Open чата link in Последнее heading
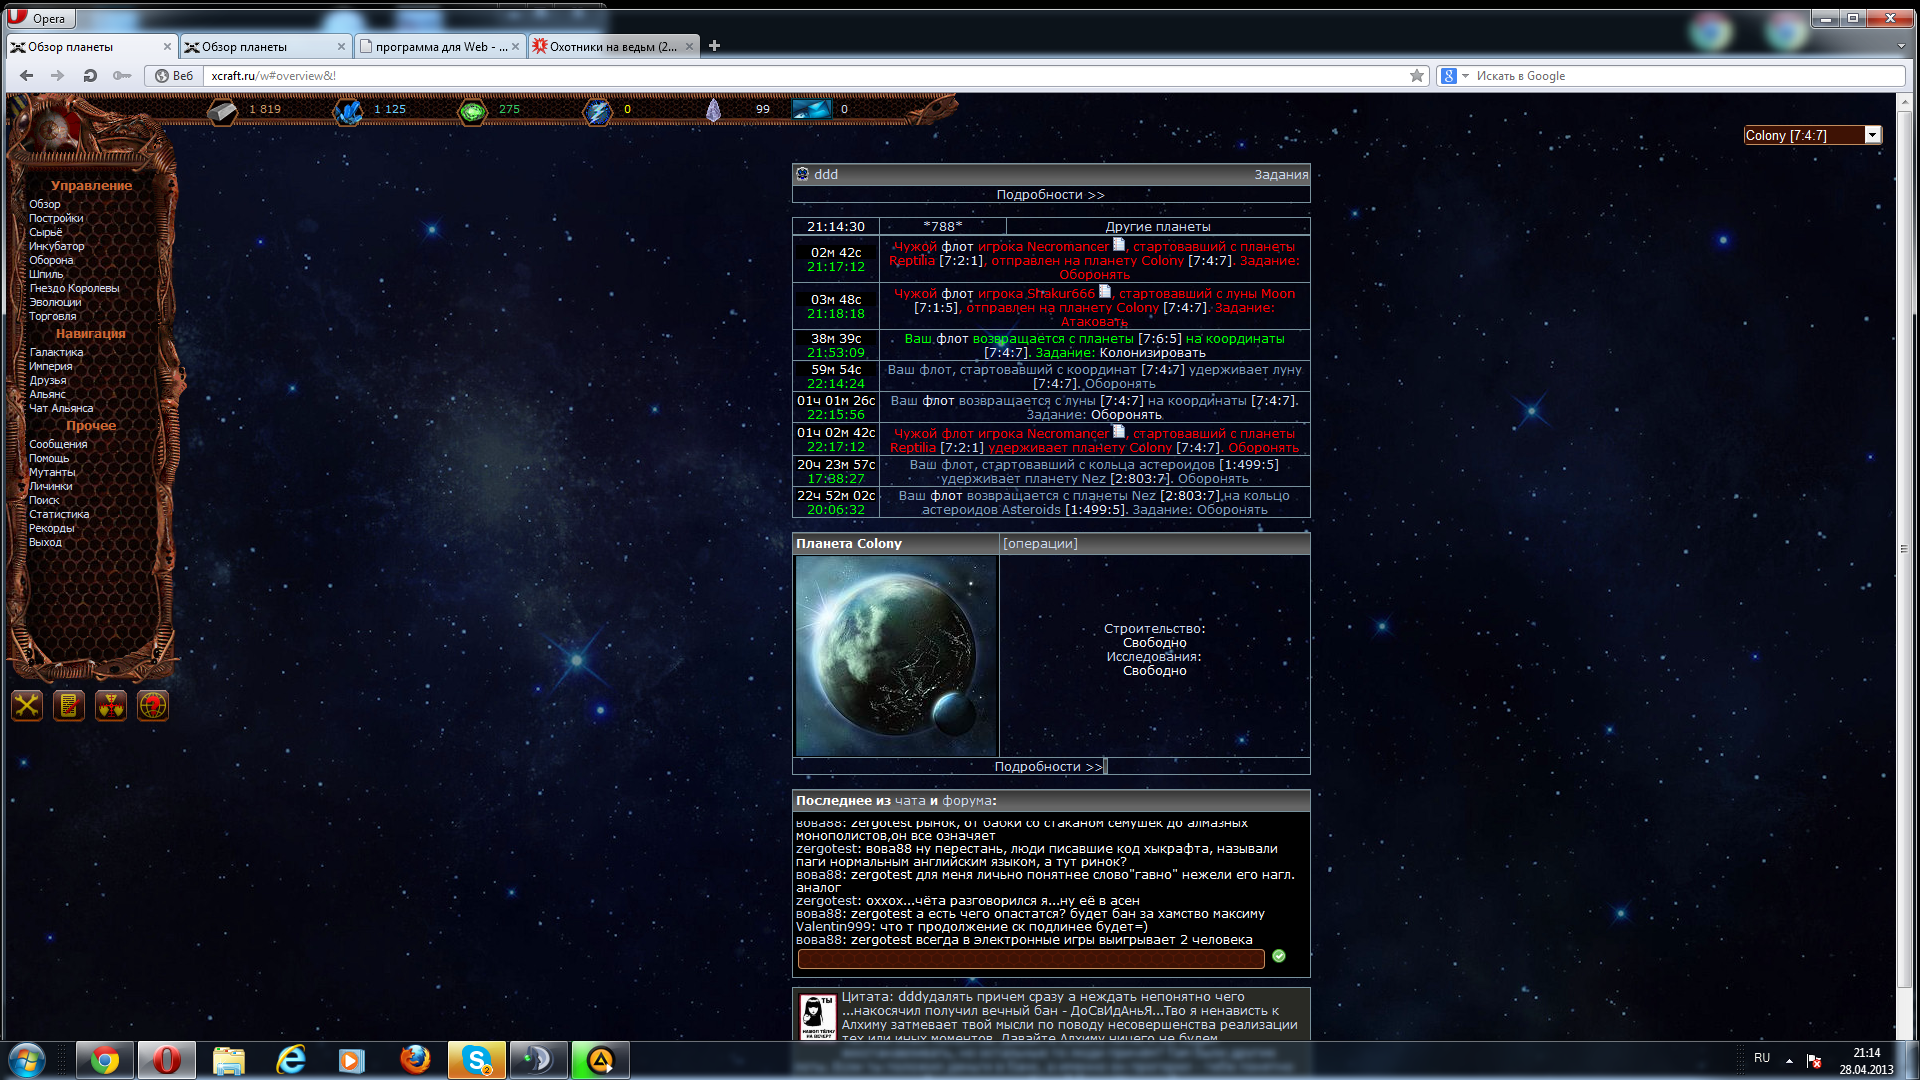This screenshot has height=1080, width=1920. click(910, 801)
